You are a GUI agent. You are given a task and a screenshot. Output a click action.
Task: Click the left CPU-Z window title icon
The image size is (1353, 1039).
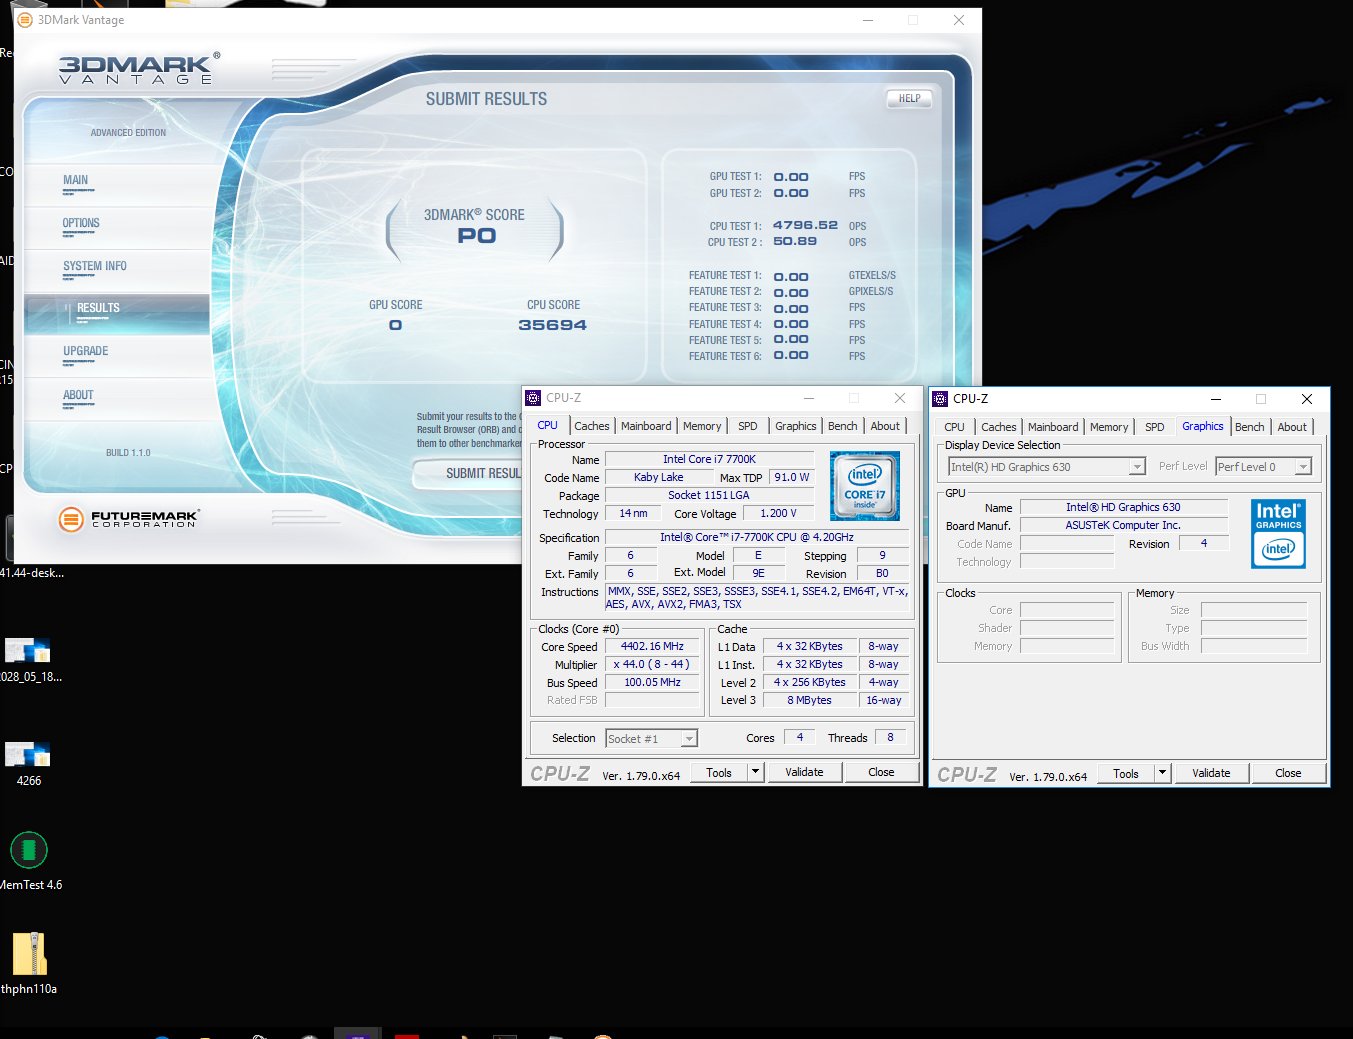(x=534, y=398)
